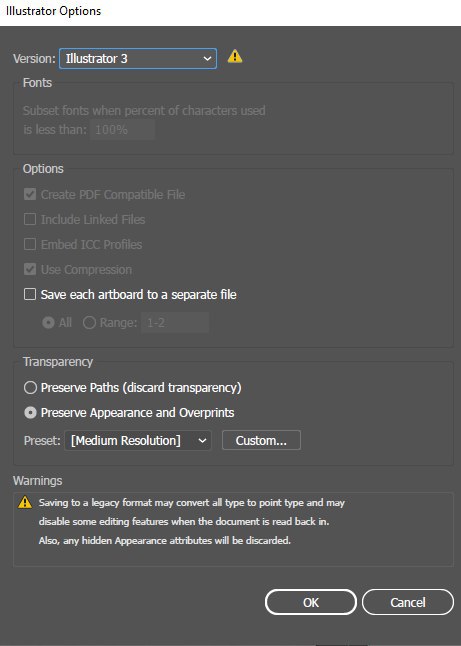This screenshot has height=646, width=461.
Task: Confirm the dialog with OK
Action: (x=311, y=602)
